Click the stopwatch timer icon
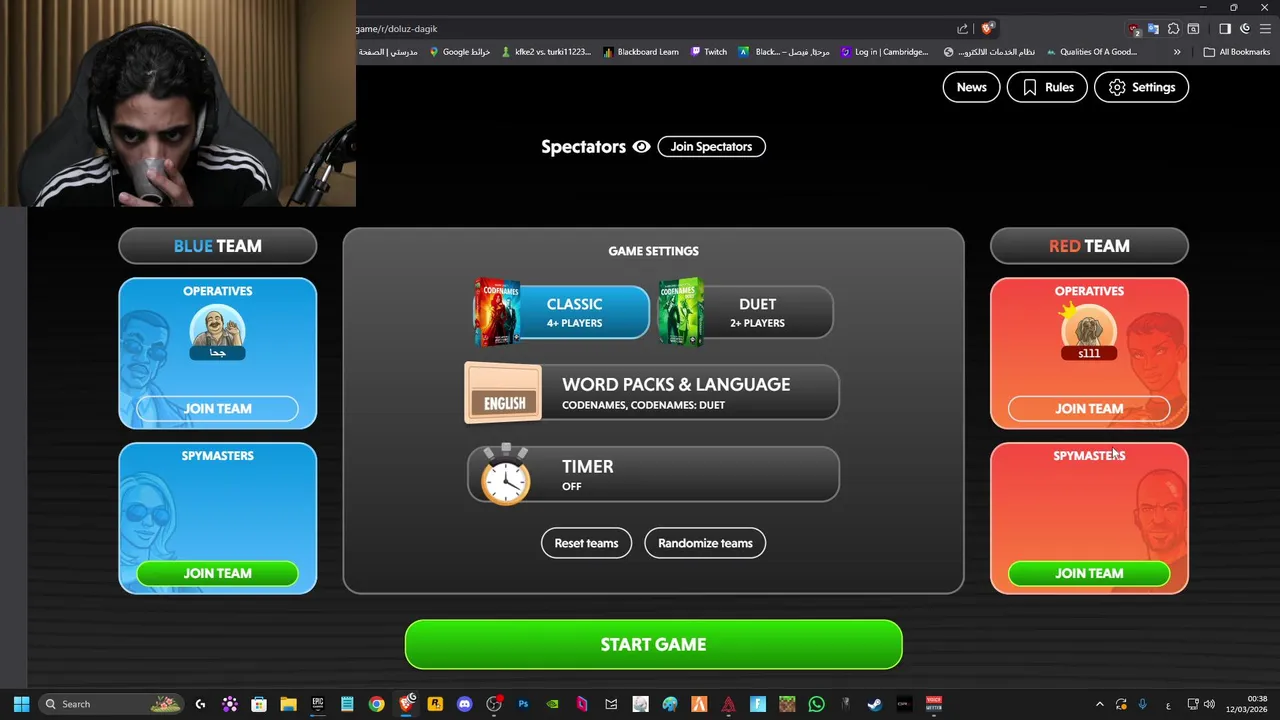 click(x=506, y=475)
